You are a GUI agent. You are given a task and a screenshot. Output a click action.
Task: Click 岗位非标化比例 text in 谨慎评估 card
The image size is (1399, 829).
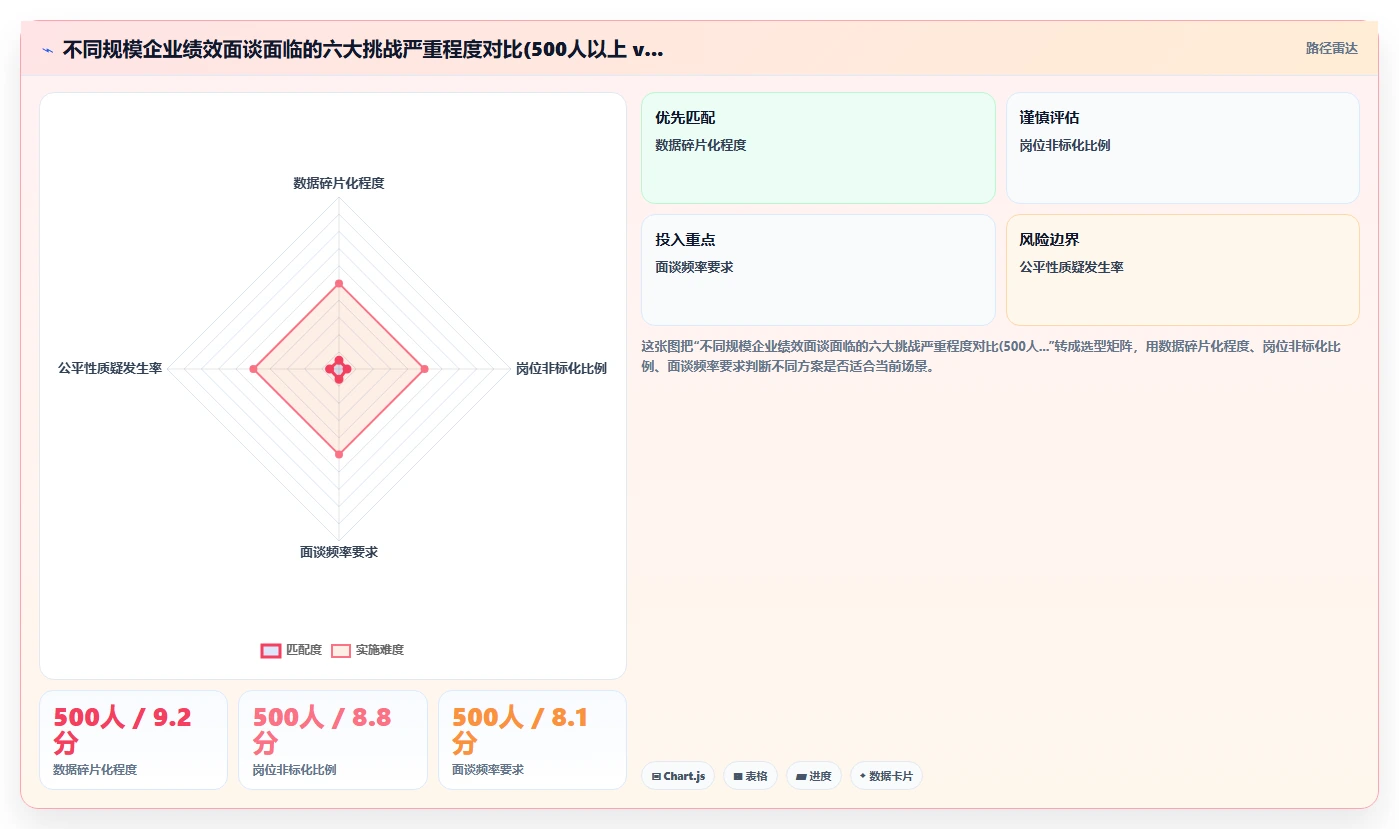[1064, 145]
